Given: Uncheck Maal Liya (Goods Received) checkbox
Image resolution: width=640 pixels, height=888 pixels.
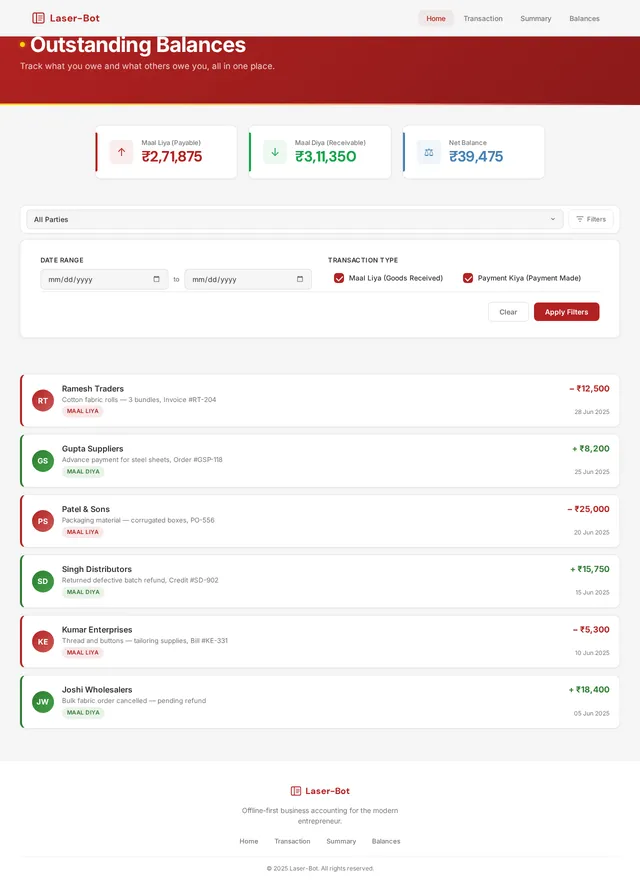Looking at the screenshot, I should click(x=339, y=278).
